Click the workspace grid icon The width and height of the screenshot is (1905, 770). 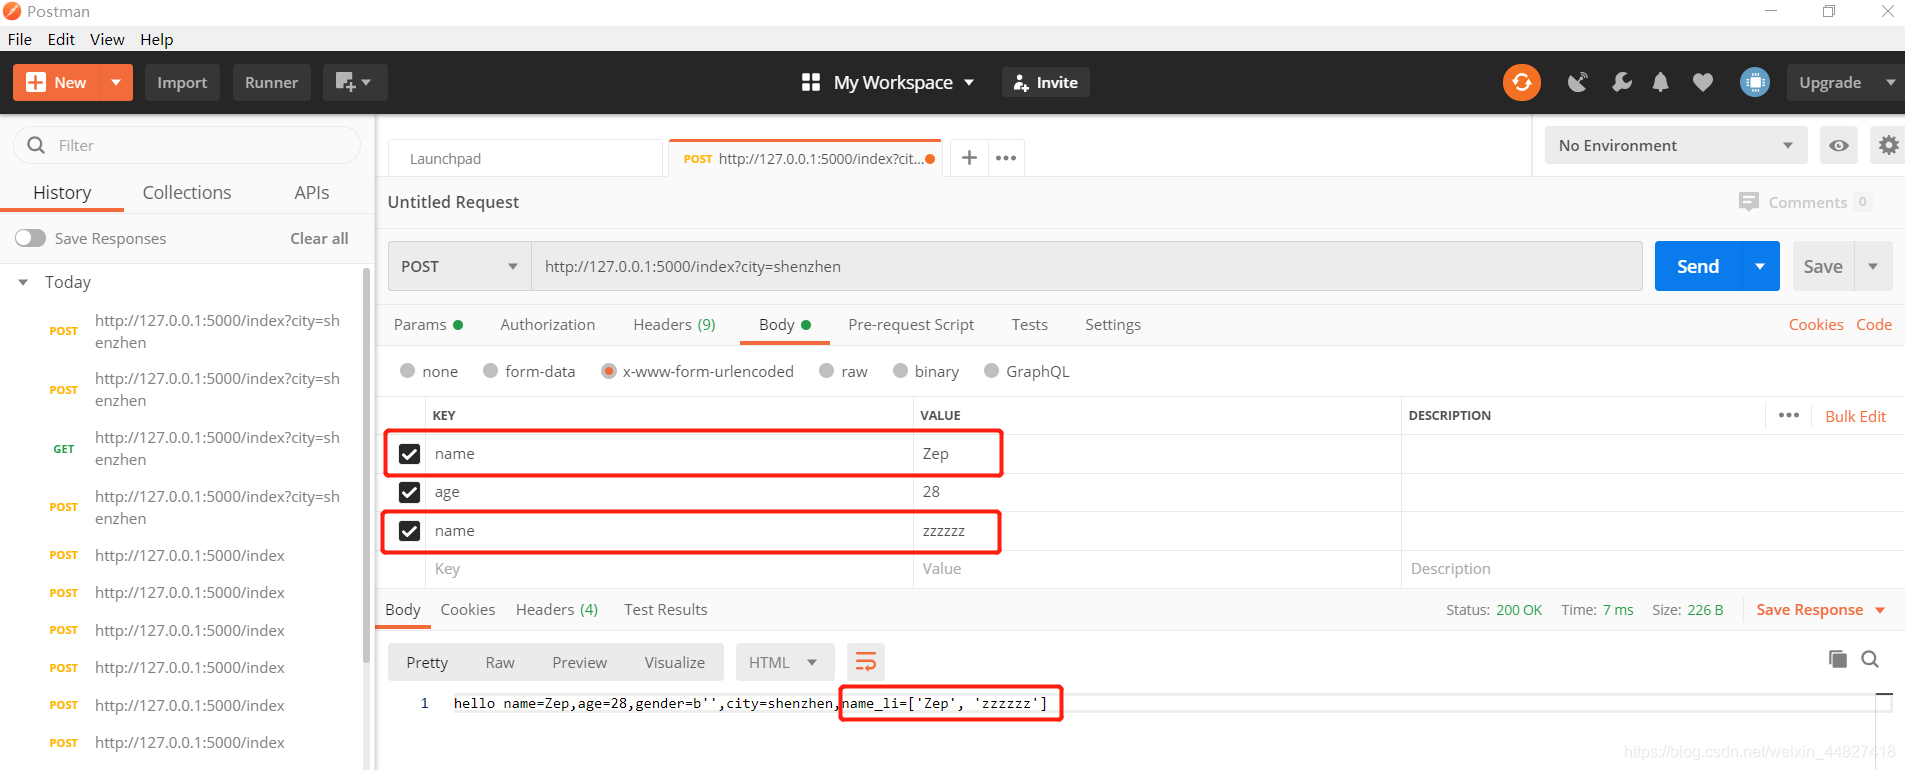point(811,82)
